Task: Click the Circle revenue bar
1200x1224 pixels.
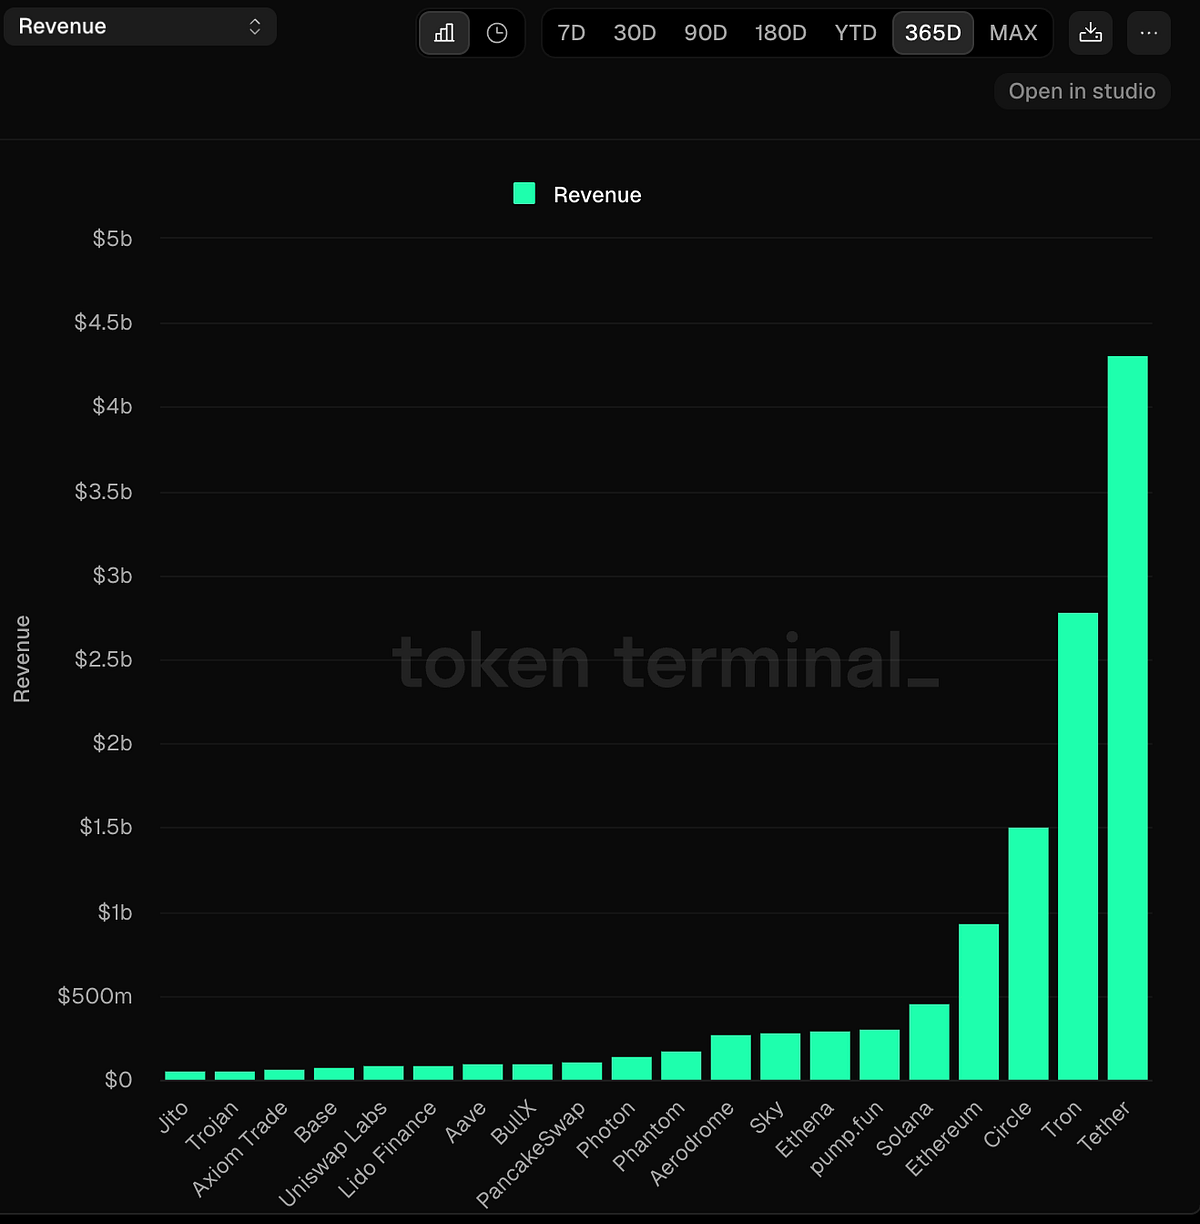Action: point(1029,954)
